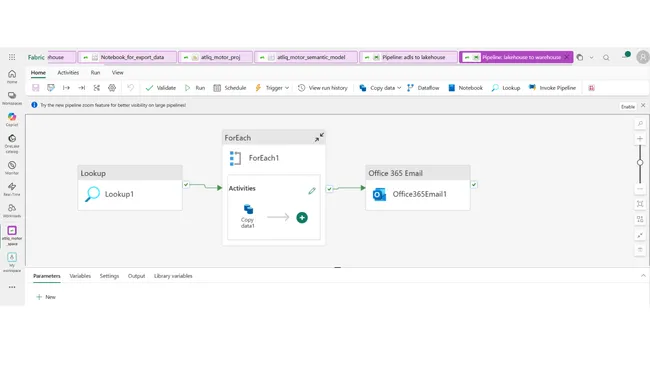This screenshot has width=650, height=366.
Task: Zoom out with the canvas minus button
Action: click(x=640, y=189)
